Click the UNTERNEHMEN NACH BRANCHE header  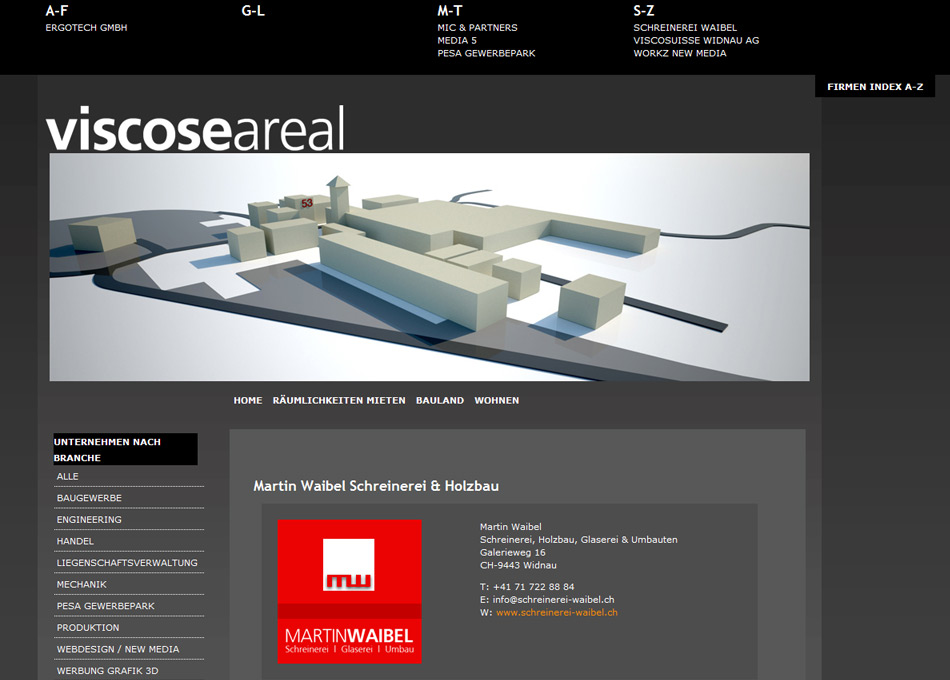[125, 449]
